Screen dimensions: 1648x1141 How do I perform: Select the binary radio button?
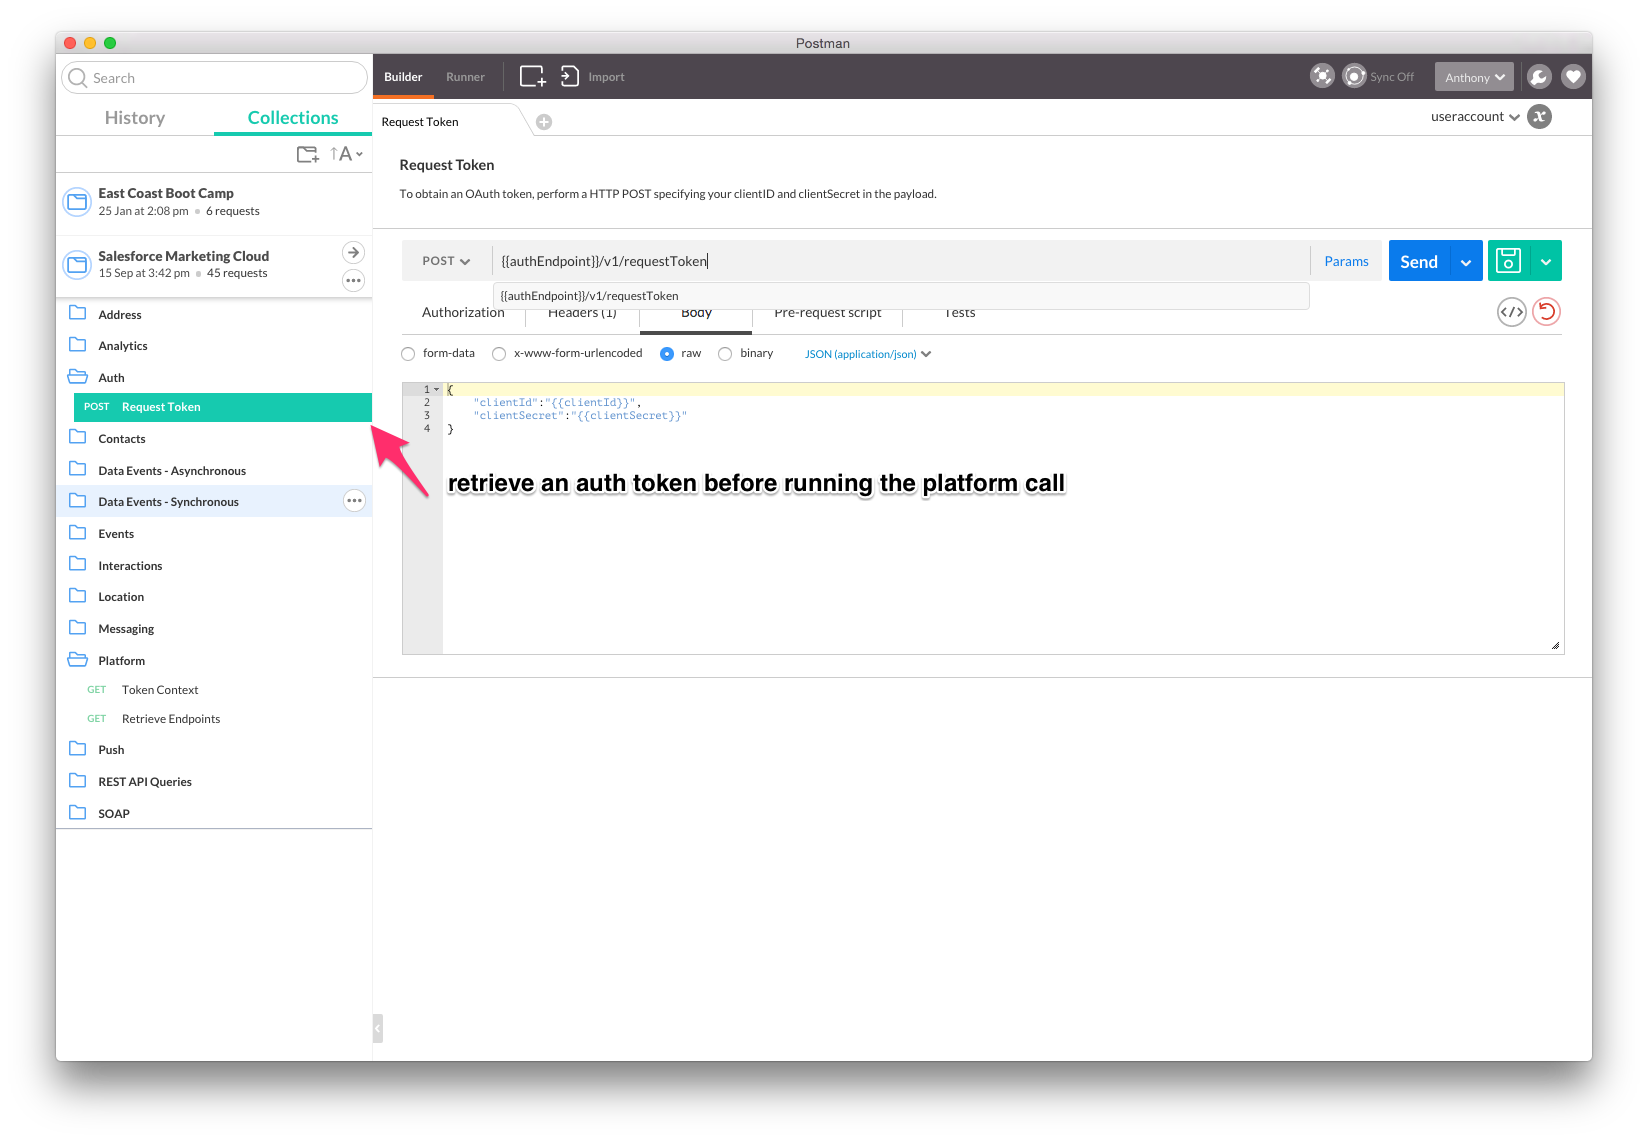click(725, 354)
